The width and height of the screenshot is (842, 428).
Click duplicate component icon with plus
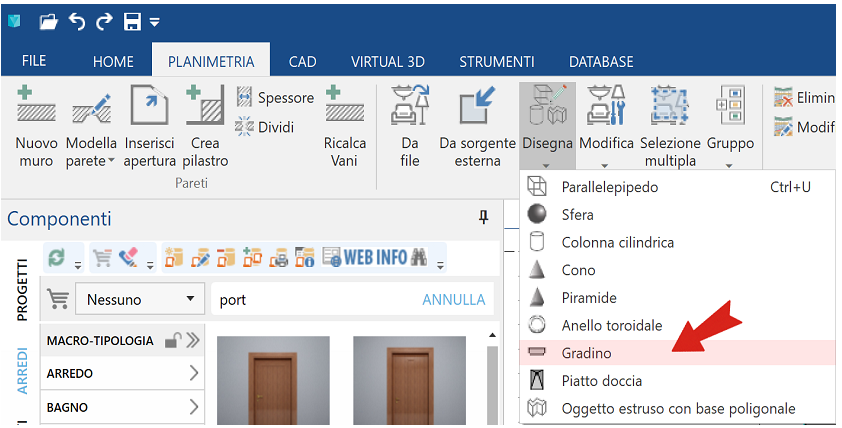click(x=252, y=258)
